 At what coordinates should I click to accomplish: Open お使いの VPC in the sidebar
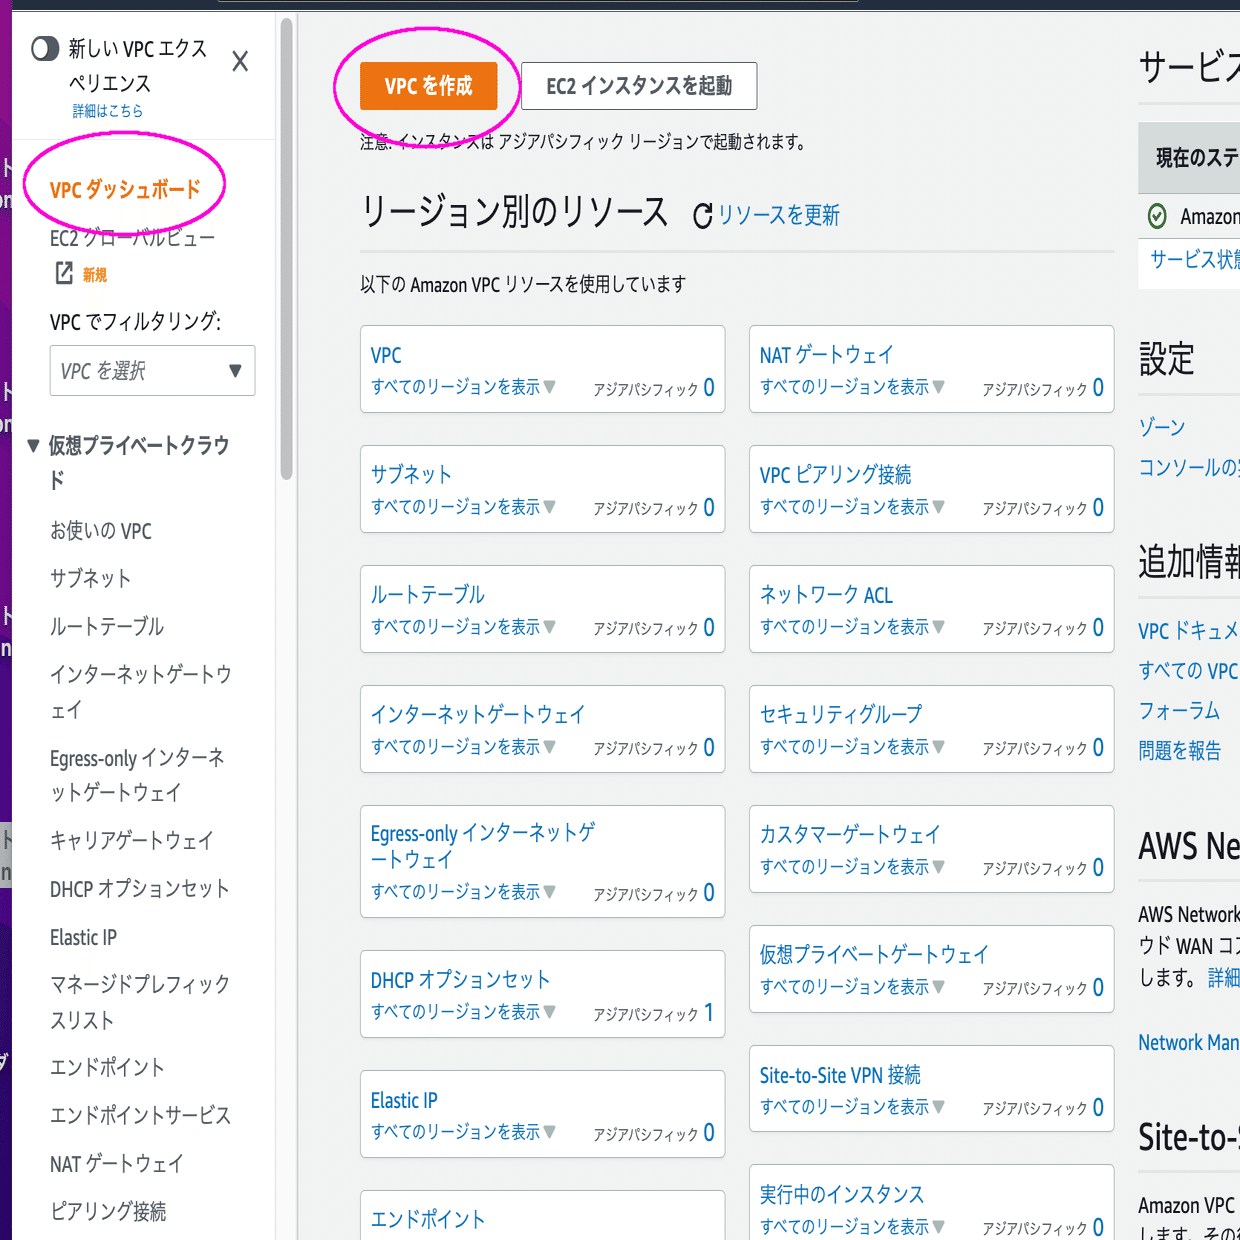[x=101, y=531]
